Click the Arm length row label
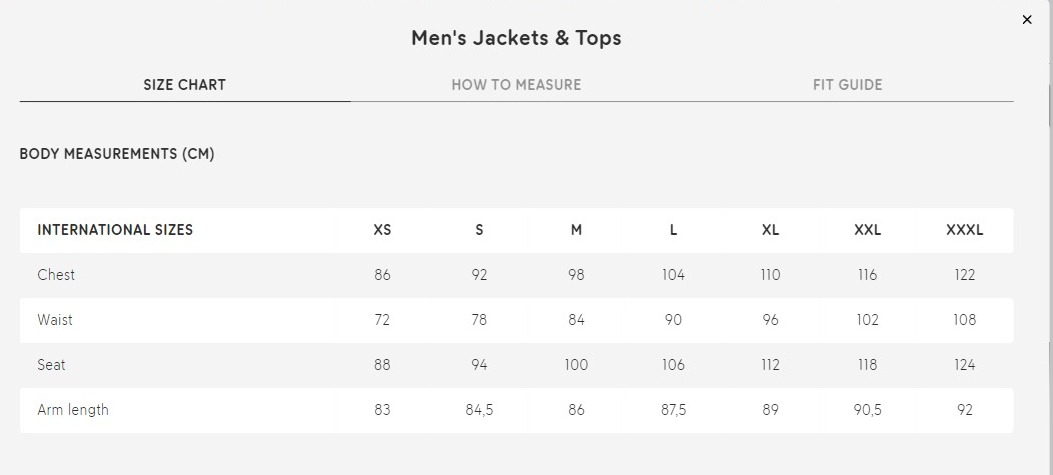Screen dimensions: 1053x475 [73, 410]
